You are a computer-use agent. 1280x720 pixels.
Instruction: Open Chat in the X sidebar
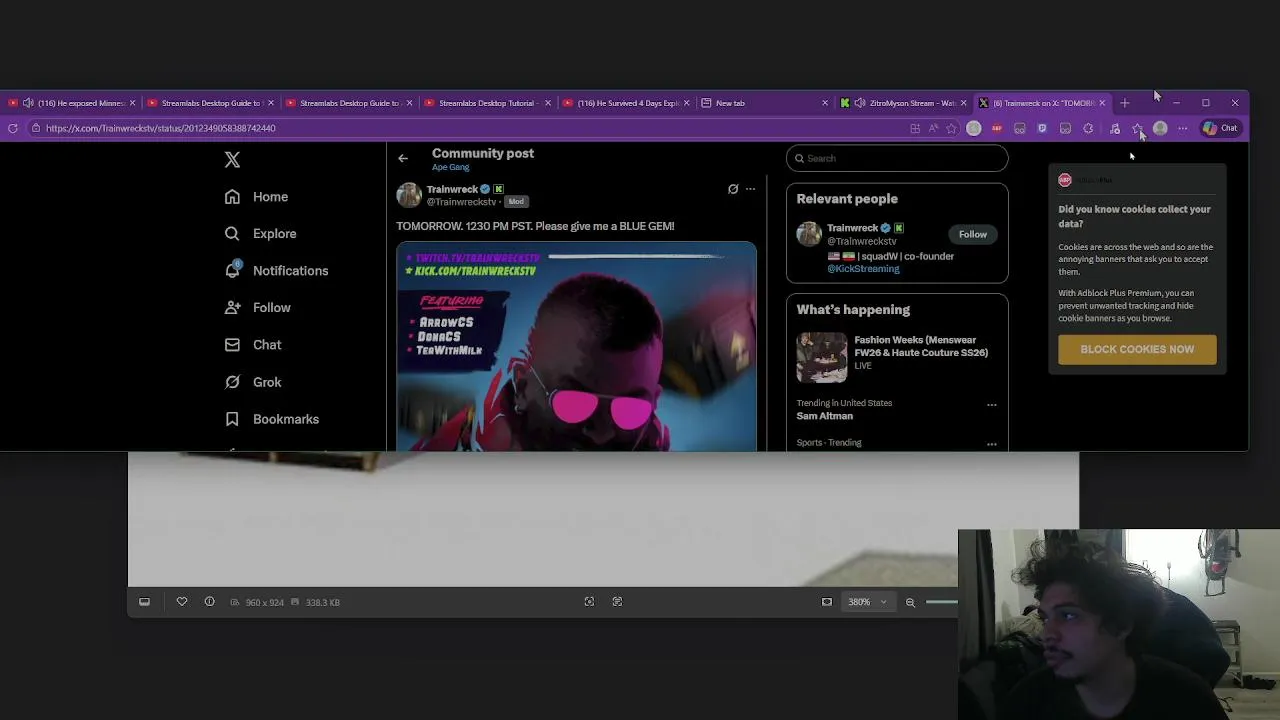253,345
